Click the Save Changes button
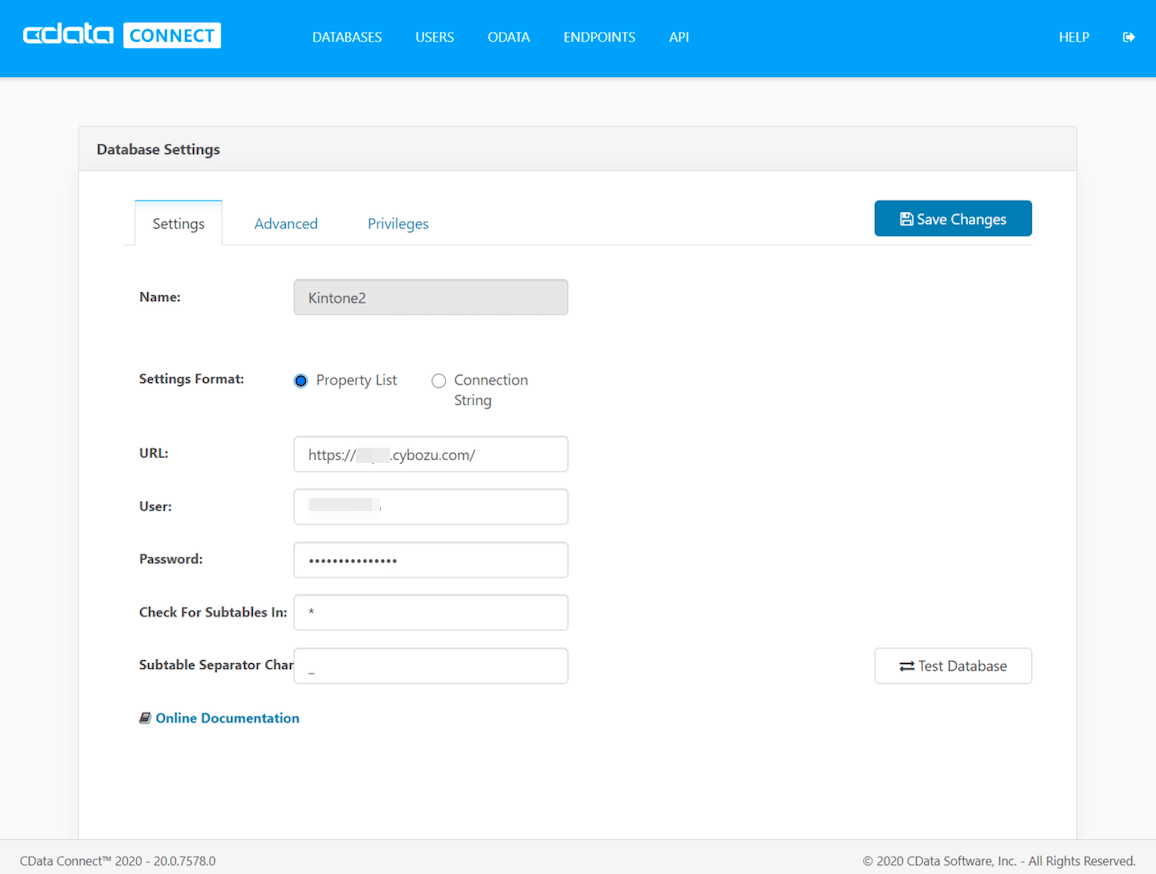This screenshot has width=1156, height=874. tap(953, 218)
